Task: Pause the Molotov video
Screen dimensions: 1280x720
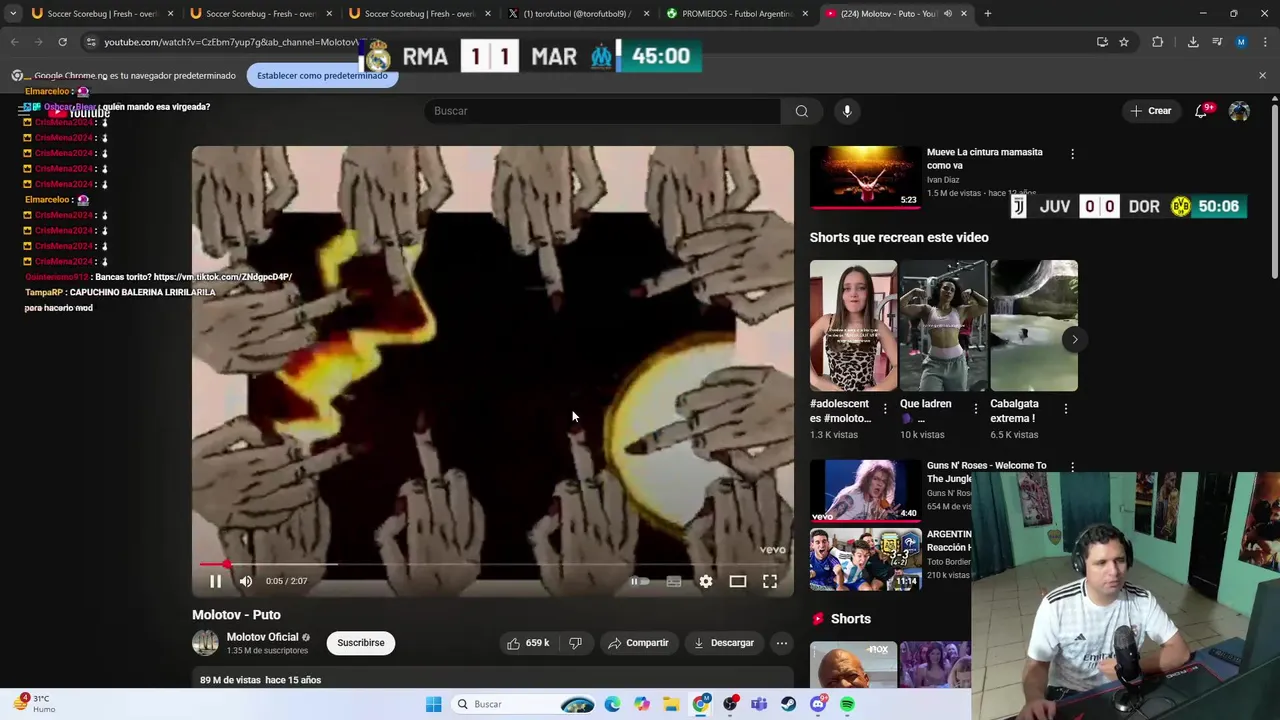Action: (x=215, y=581)
